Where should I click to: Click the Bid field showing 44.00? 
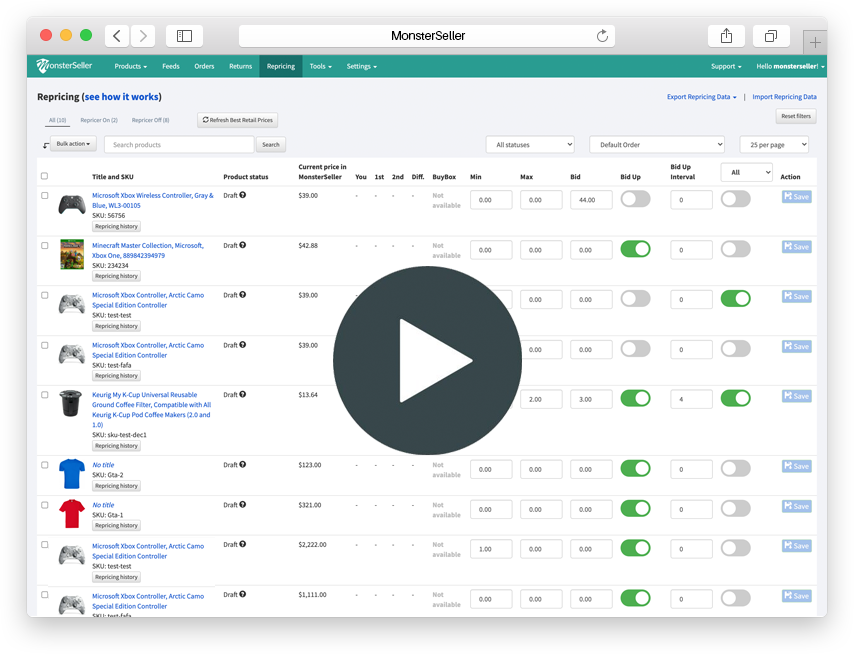pos(591,200)
